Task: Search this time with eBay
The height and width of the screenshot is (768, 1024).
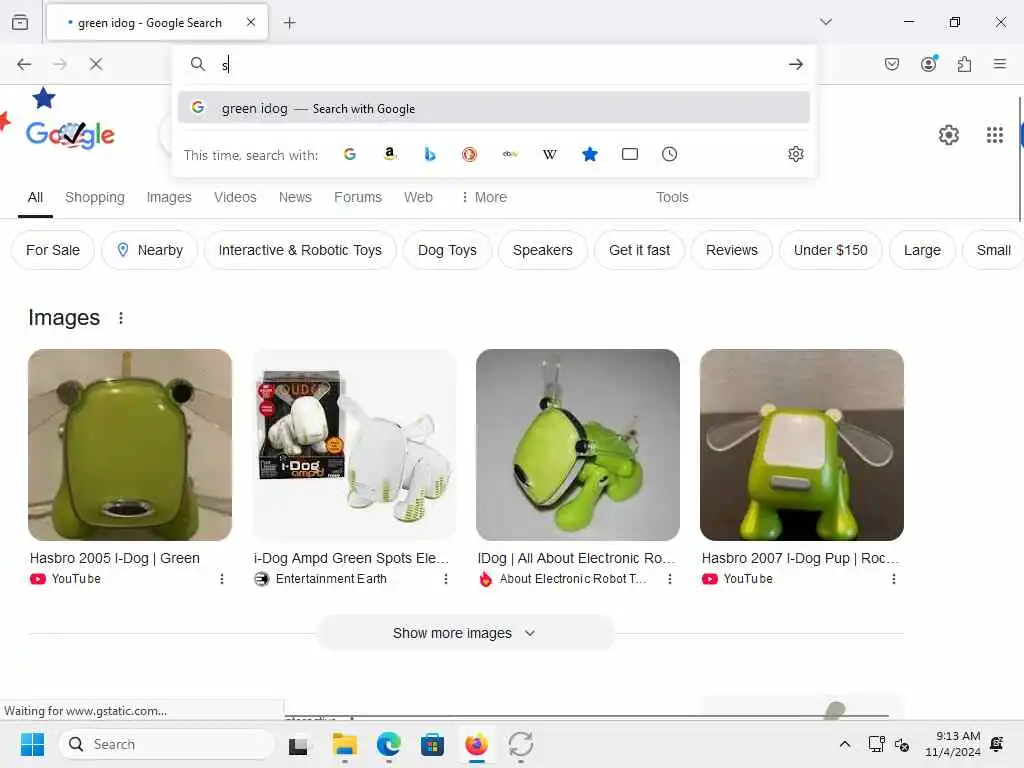Action: coord(509,154)
